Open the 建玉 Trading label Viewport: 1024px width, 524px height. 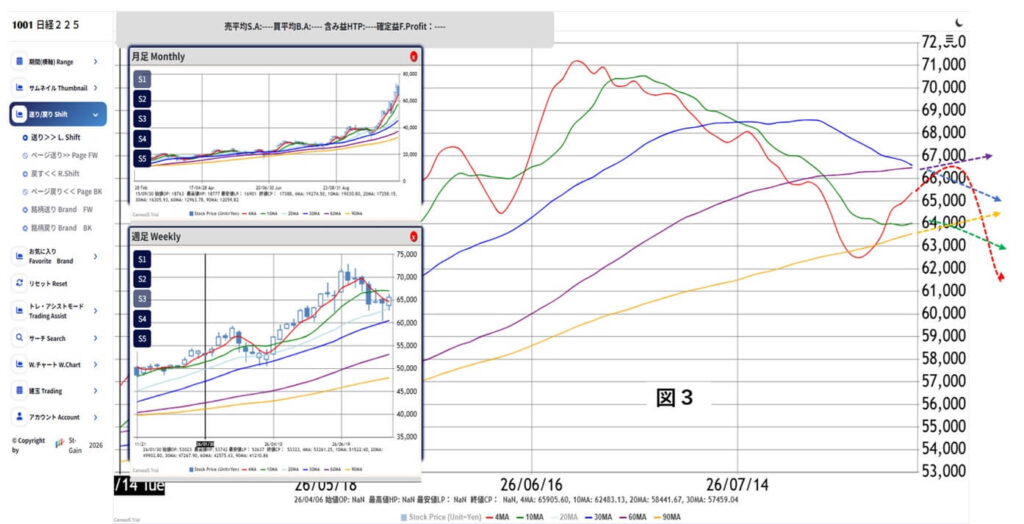tap(46, 391)
